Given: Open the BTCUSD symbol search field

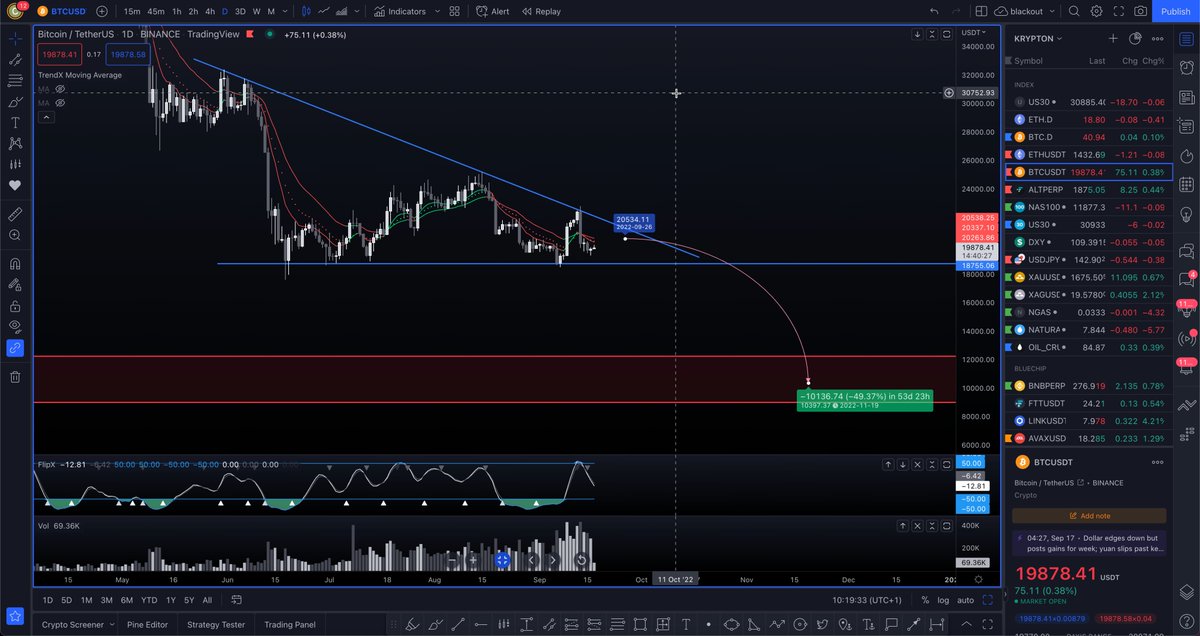Looking at the screenshot, I should pos(60,11).
